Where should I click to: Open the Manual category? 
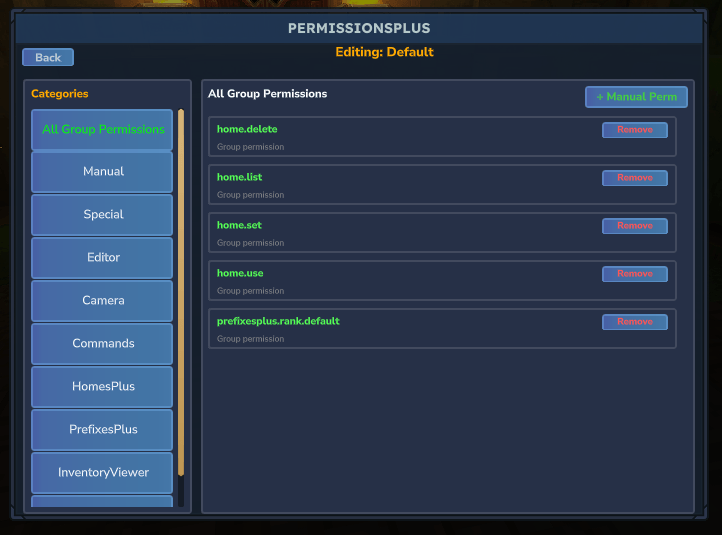[103, 172]
